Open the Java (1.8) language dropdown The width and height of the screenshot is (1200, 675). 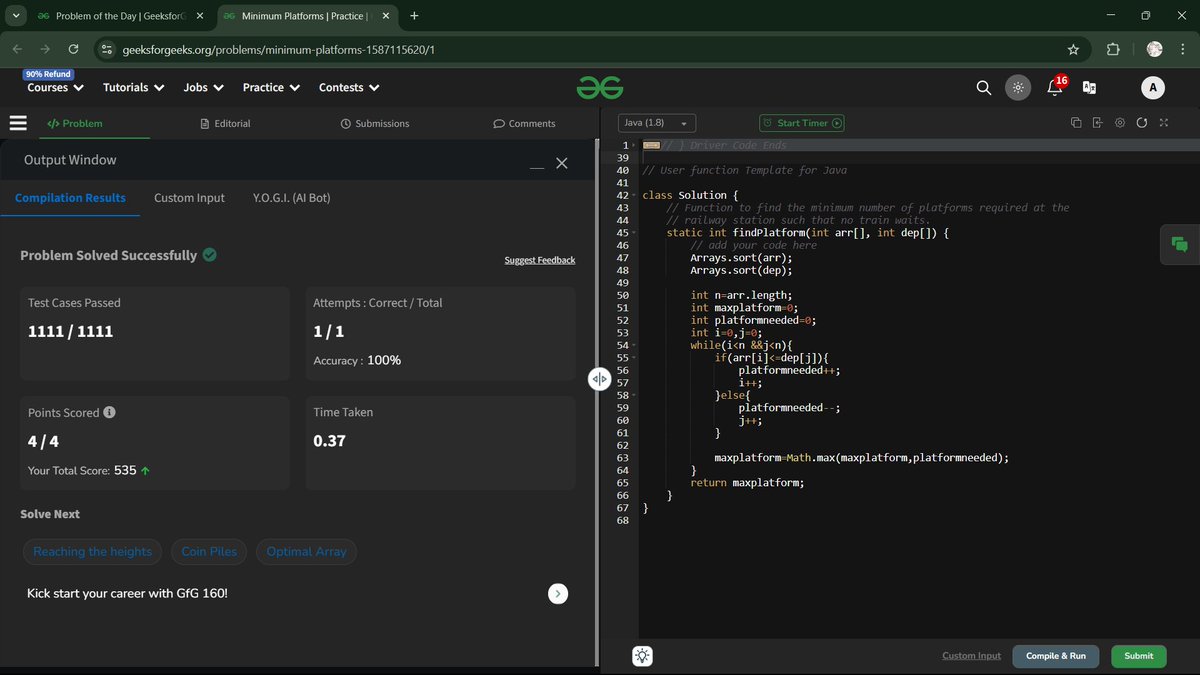pos(657,123)
